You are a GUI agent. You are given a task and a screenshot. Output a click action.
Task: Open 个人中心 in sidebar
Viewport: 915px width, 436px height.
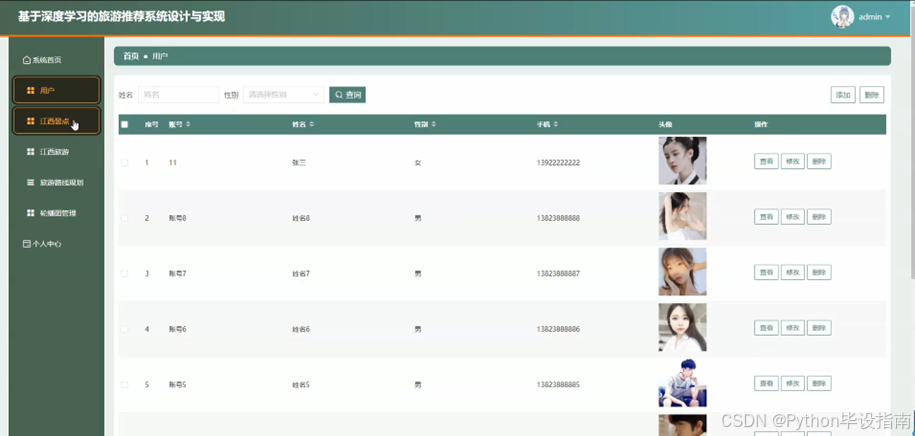click(x=57, y=244)
